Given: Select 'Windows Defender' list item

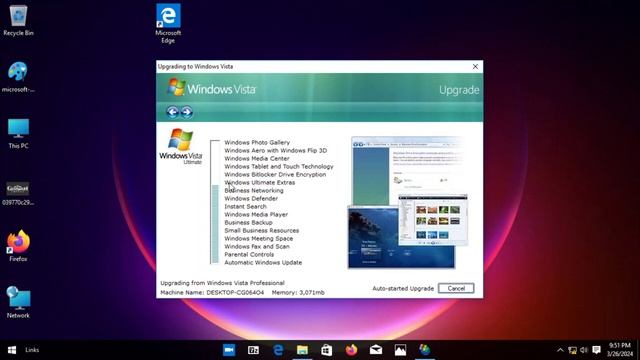Looking at the screenshot, I should (251, 198).
